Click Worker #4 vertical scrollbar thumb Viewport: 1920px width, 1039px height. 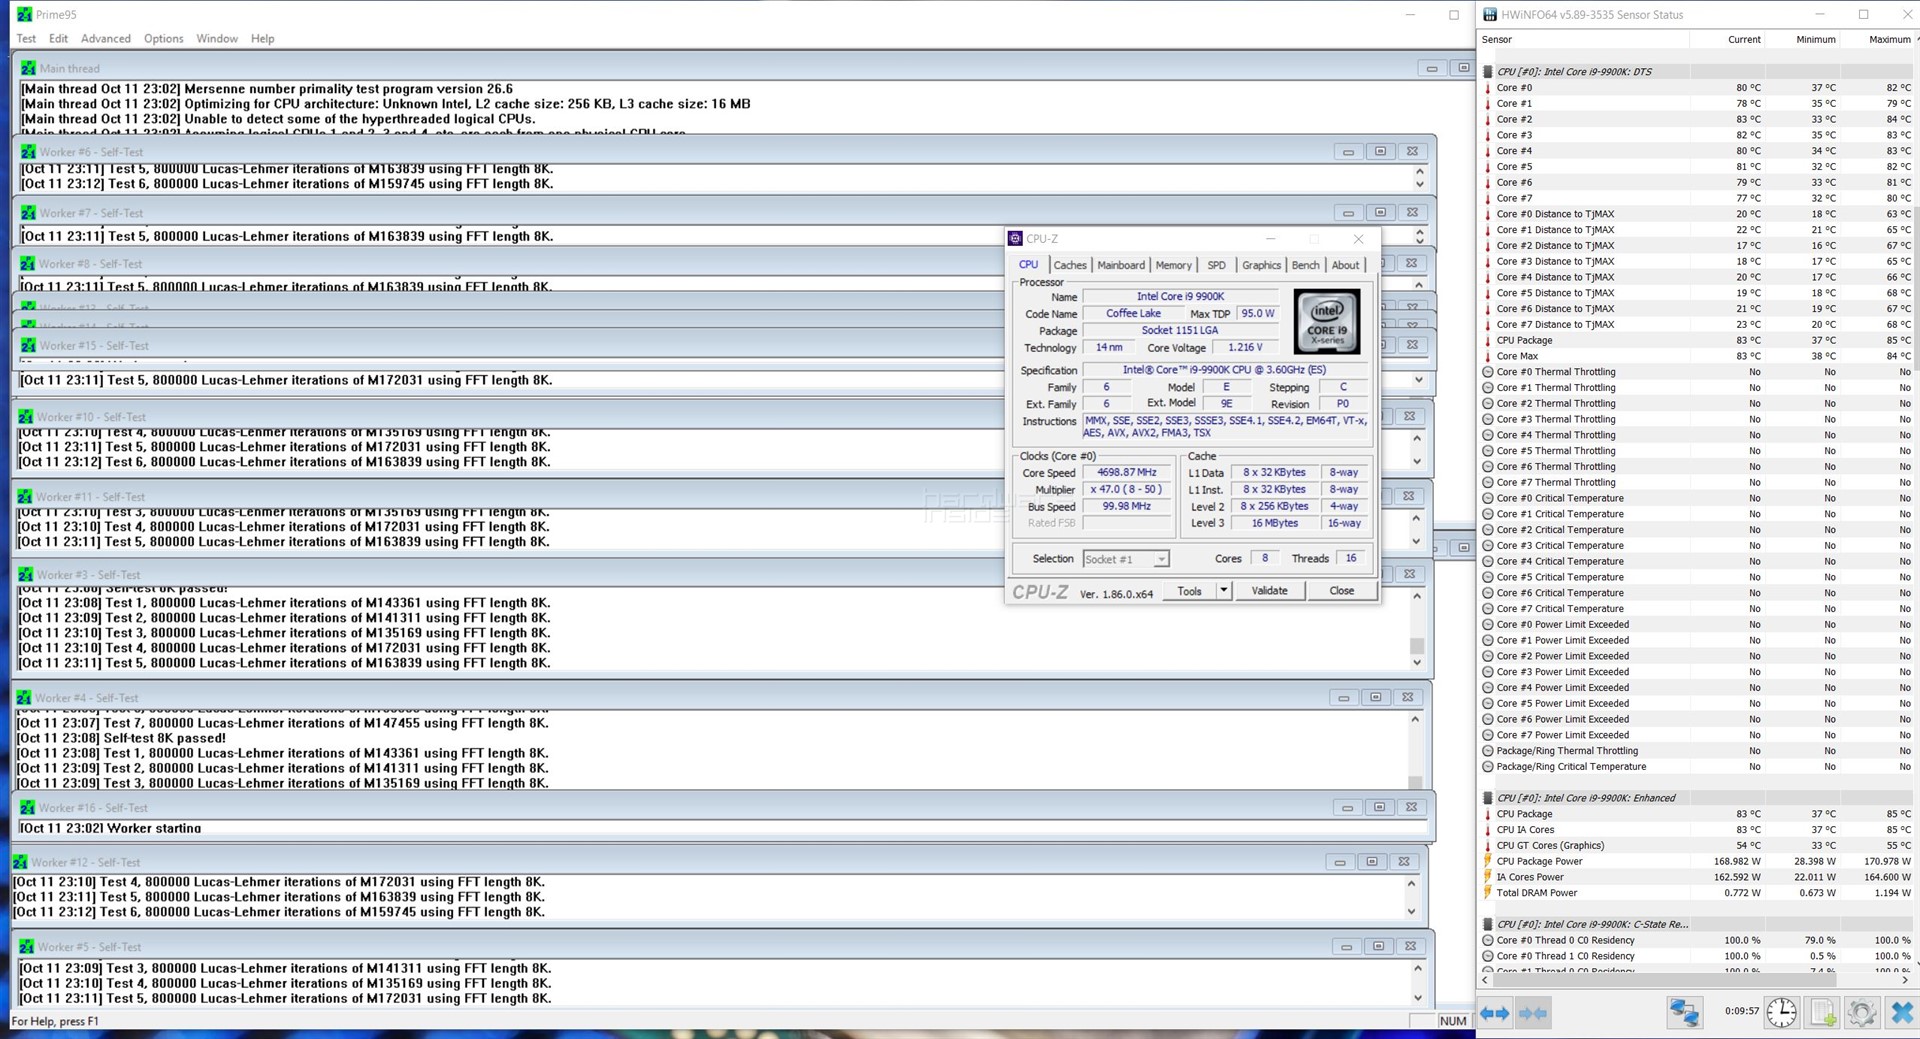pyautogui.click(x=1415, y=782)
